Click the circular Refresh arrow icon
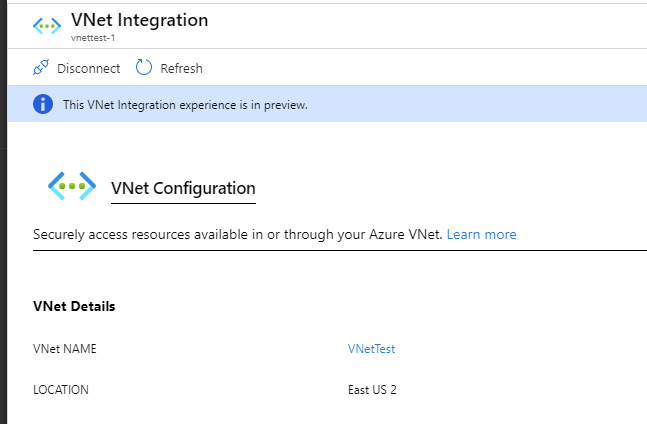Screen dimensions: 647x424 [x=144, y=68]
